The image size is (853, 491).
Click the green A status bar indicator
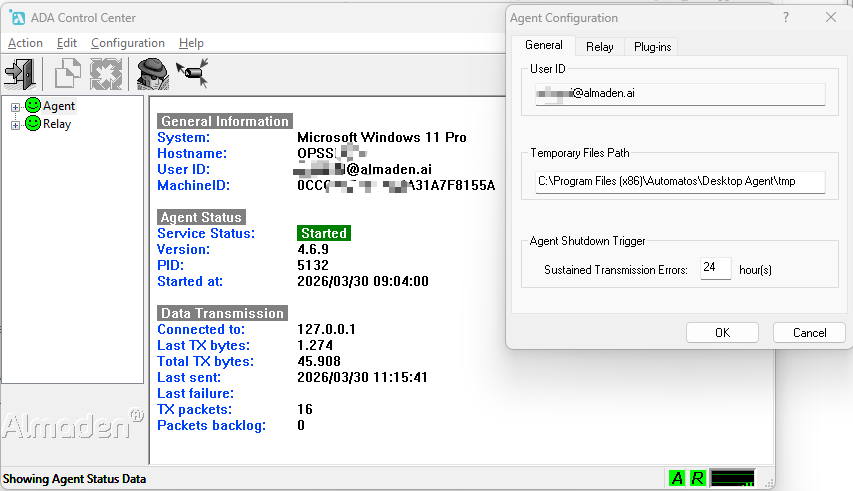[x=677, y=478]
